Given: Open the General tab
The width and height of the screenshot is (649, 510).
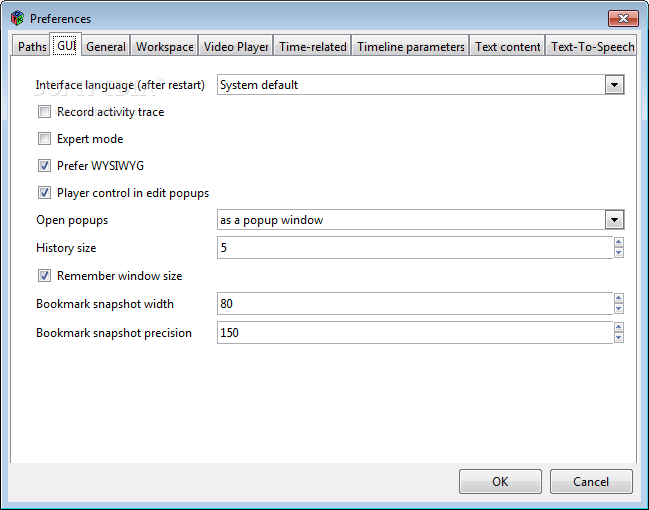Looking at the screenshot, I should [x=106, y=46].
